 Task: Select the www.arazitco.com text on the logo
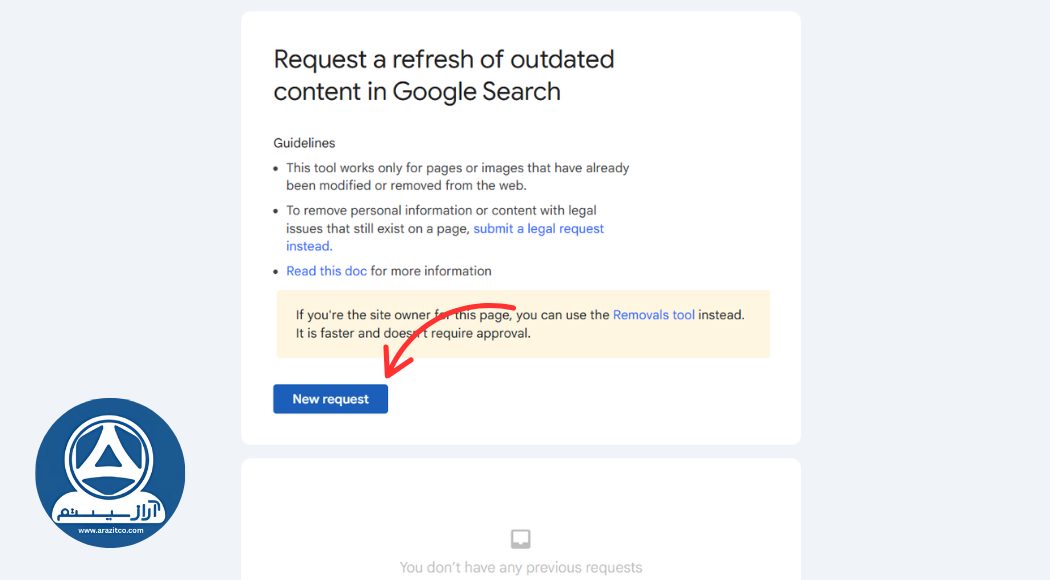tap(110, 531)
